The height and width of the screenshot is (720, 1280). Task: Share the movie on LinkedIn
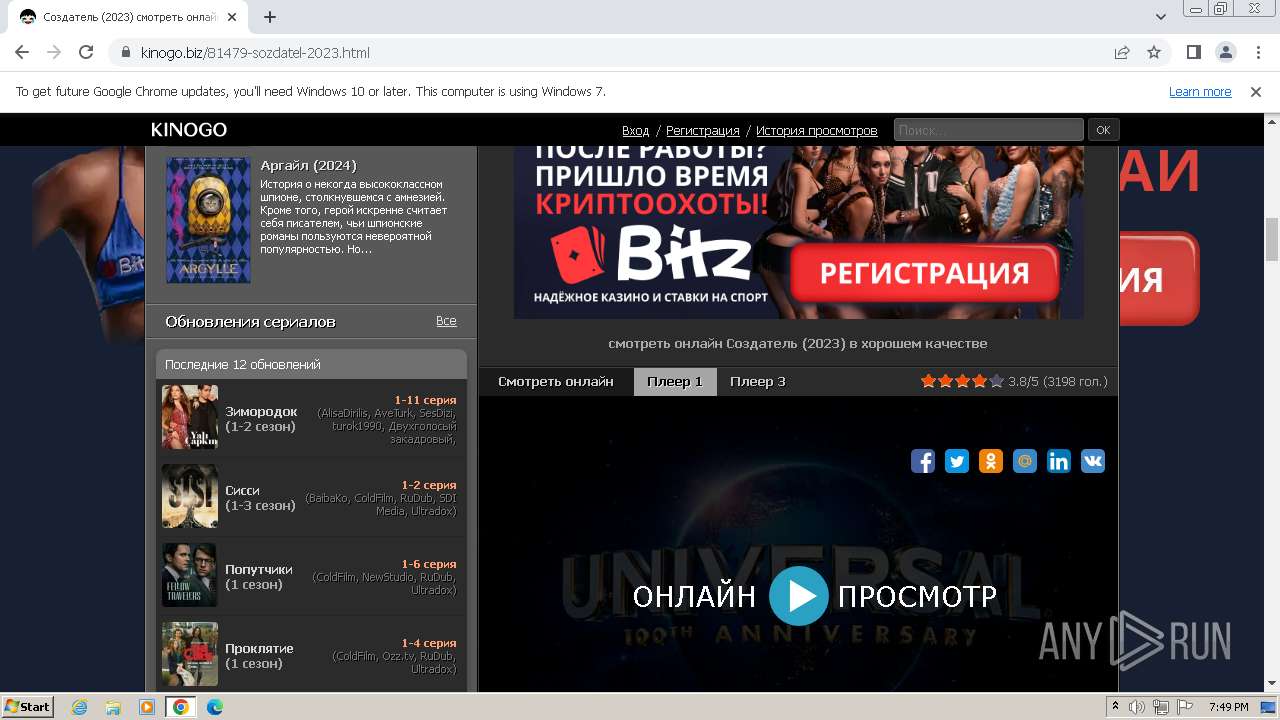(x=1059, y=461)
